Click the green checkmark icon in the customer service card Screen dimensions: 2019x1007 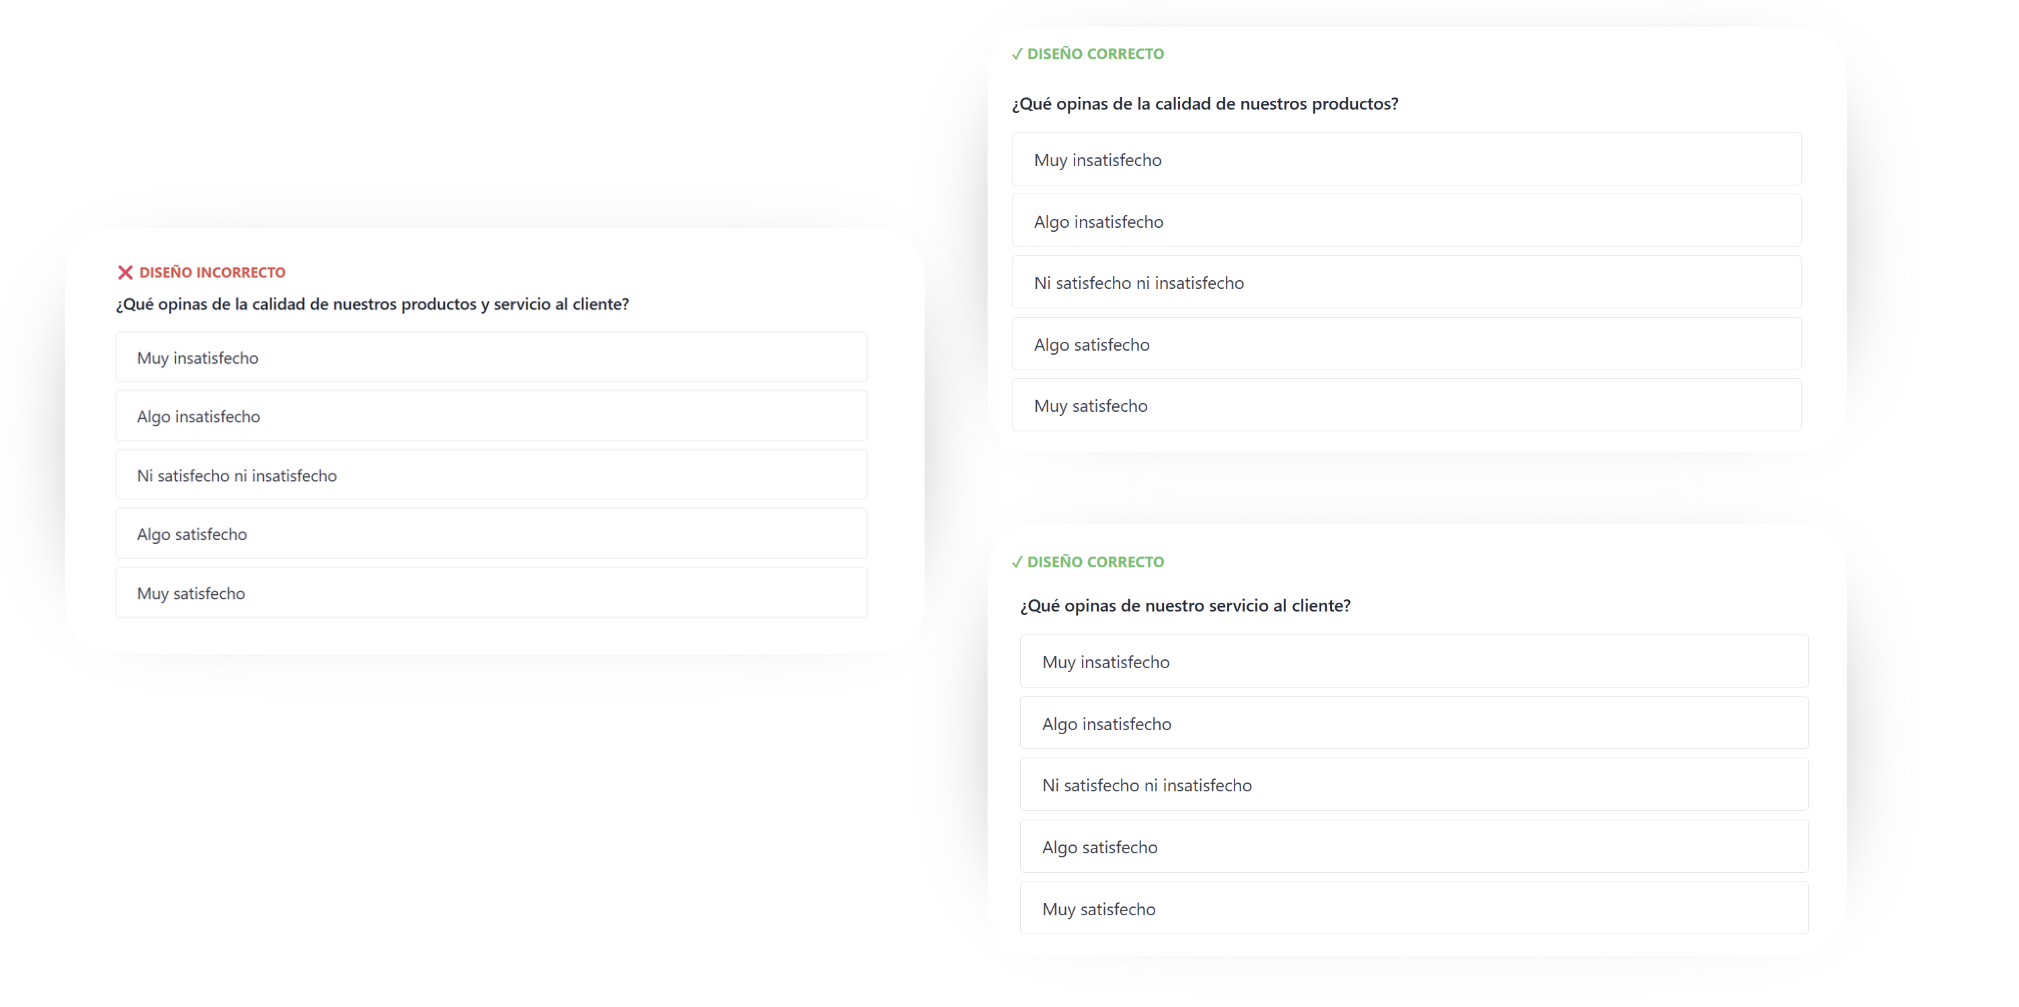click(1017, 562)
